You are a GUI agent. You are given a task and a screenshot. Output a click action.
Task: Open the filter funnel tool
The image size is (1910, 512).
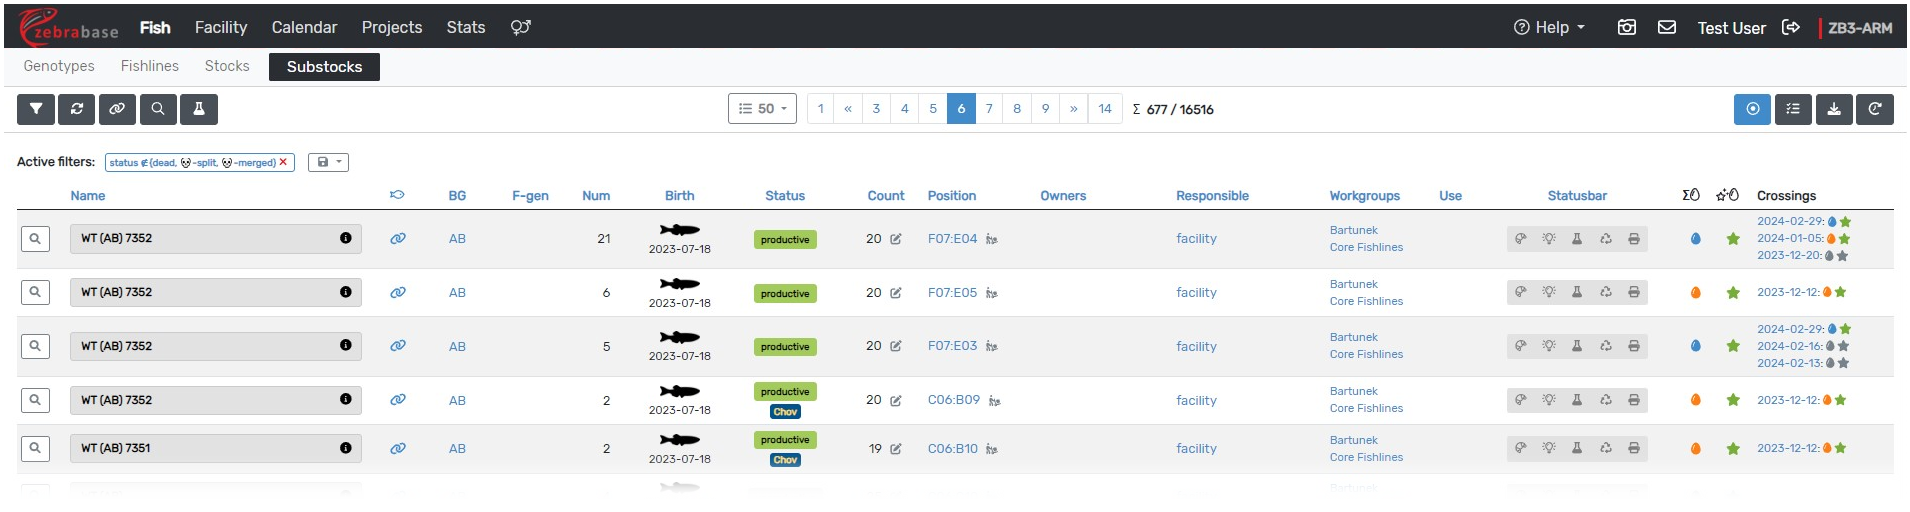[36, 109]
